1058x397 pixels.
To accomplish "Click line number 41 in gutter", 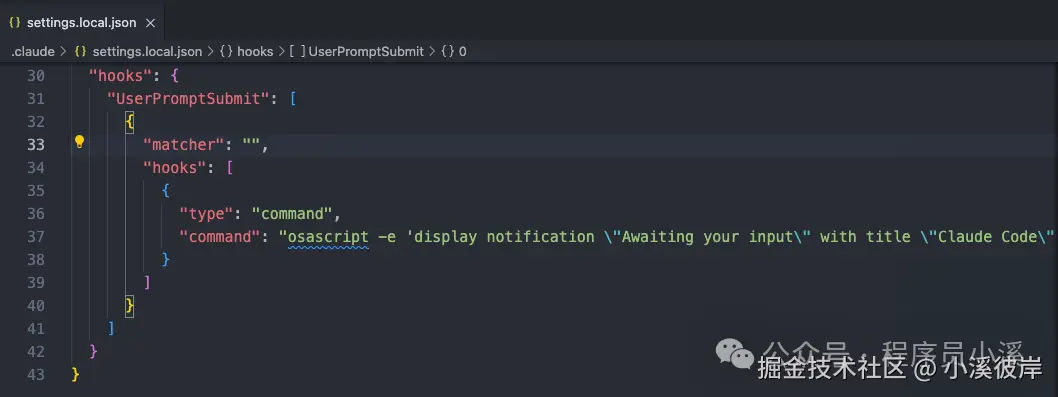I will point(36,328).
